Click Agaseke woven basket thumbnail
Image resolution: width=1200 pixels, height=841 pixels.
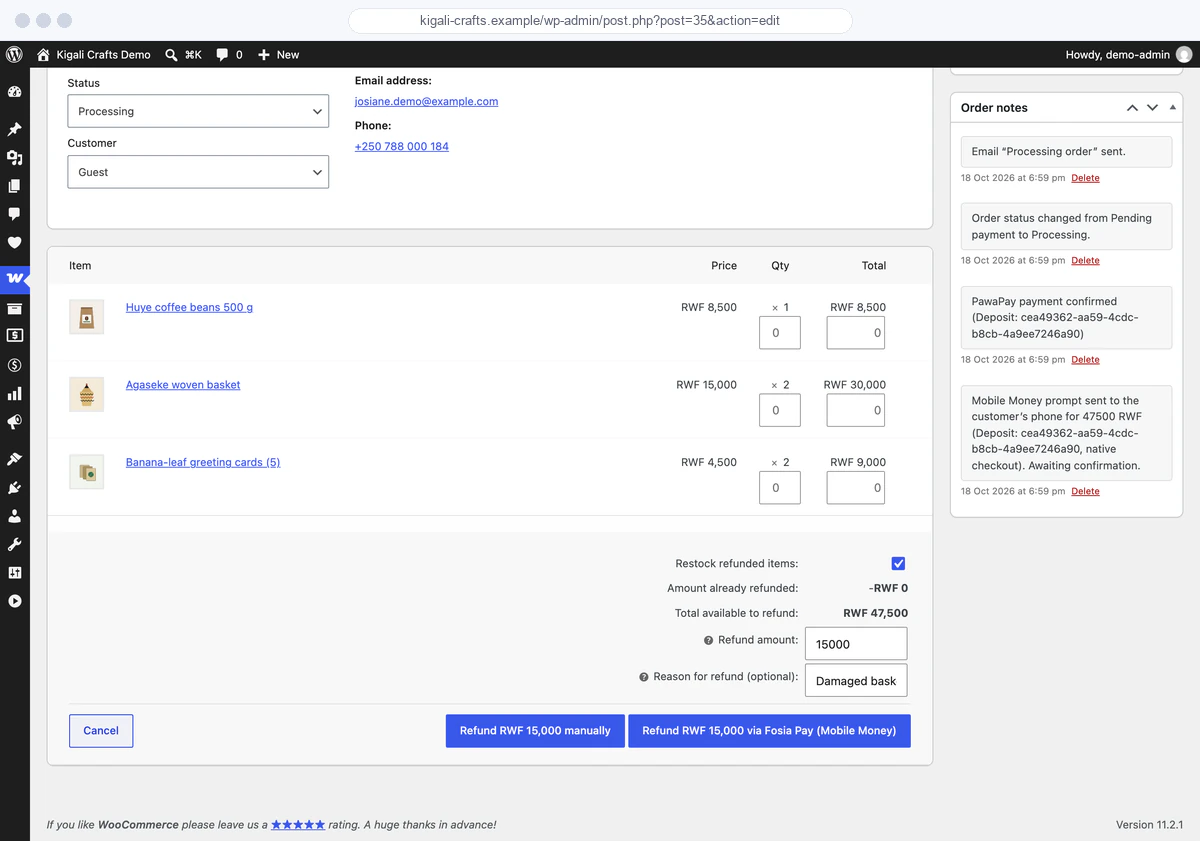(x=87, y=394)
